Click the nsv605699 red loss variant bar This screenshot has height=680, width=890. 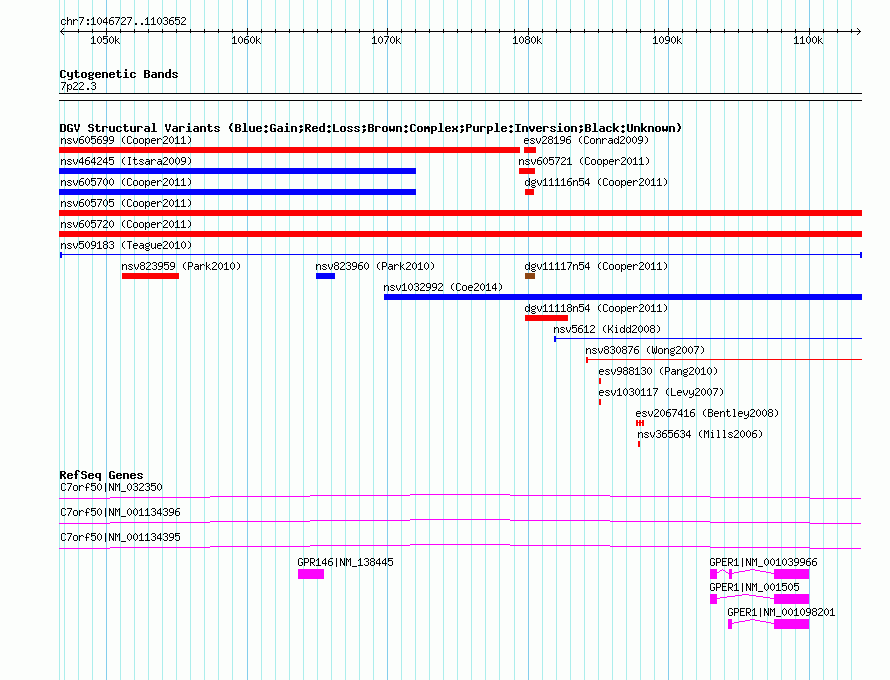(x=289, y=150)
